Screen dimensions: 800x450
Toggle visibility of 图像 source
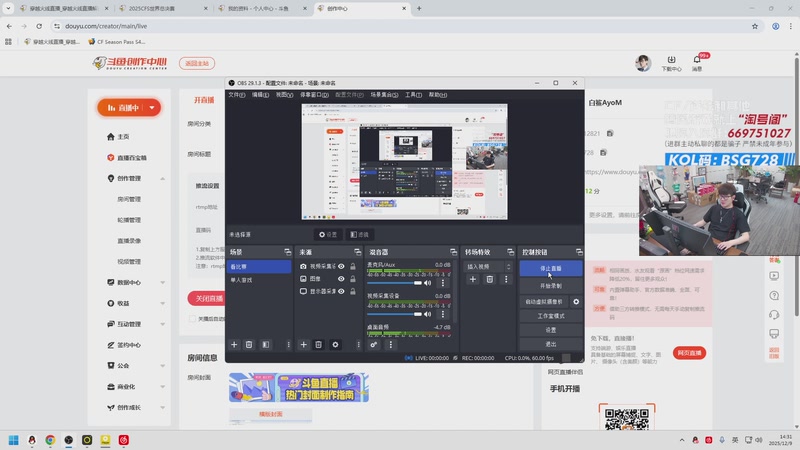coord(341,279)
